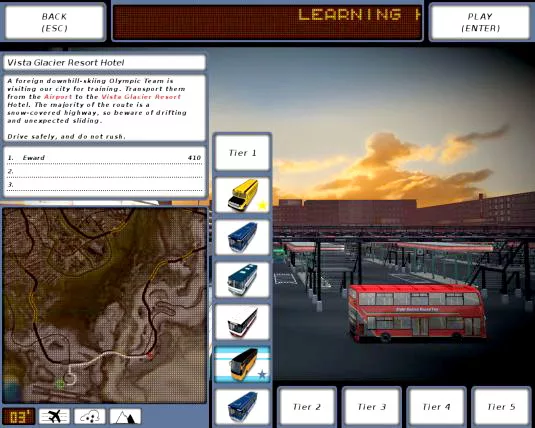
Task: Choose the dark blue city bus thumbnail
Action: click(x=243, y=237)
